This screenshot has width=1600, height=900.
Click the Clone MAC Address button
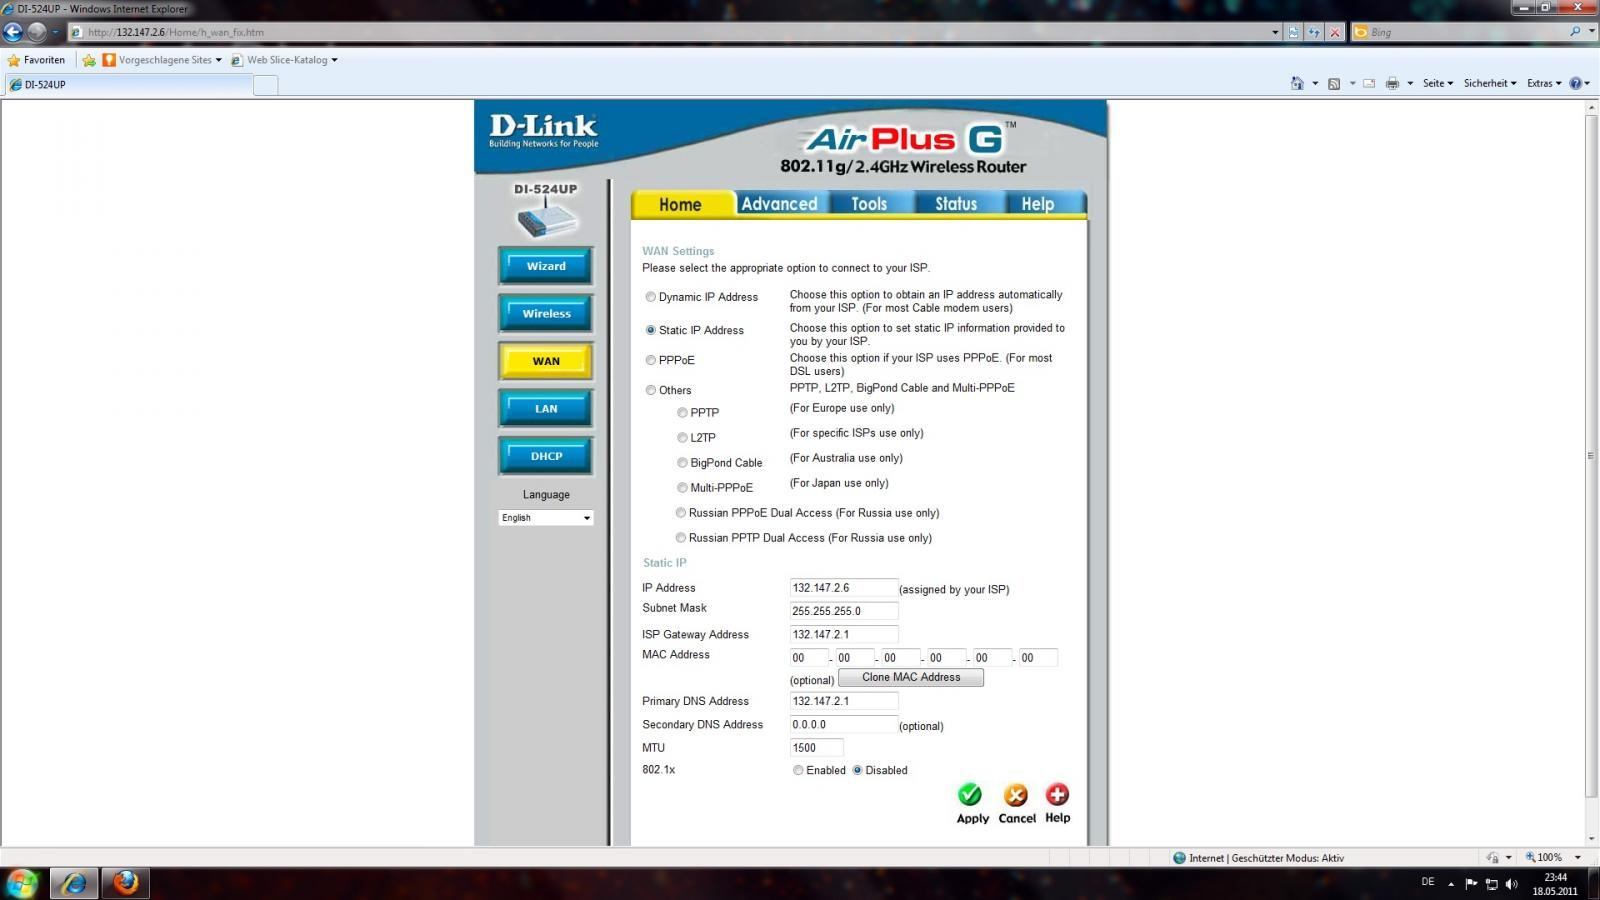(911, 677)
